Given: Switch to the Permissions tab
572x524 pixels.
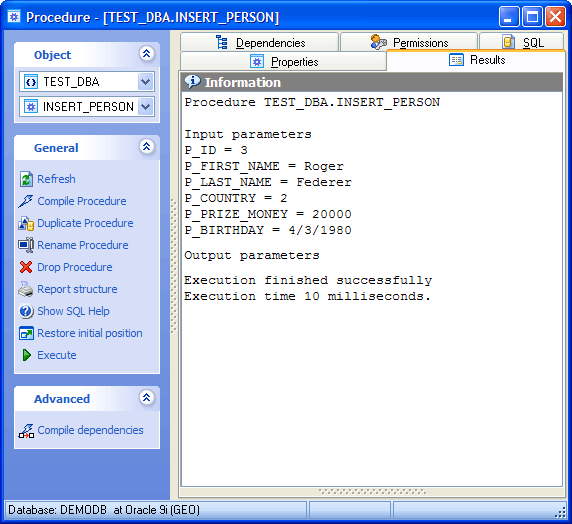Looking at the screenshot, I should coord(409,42).
